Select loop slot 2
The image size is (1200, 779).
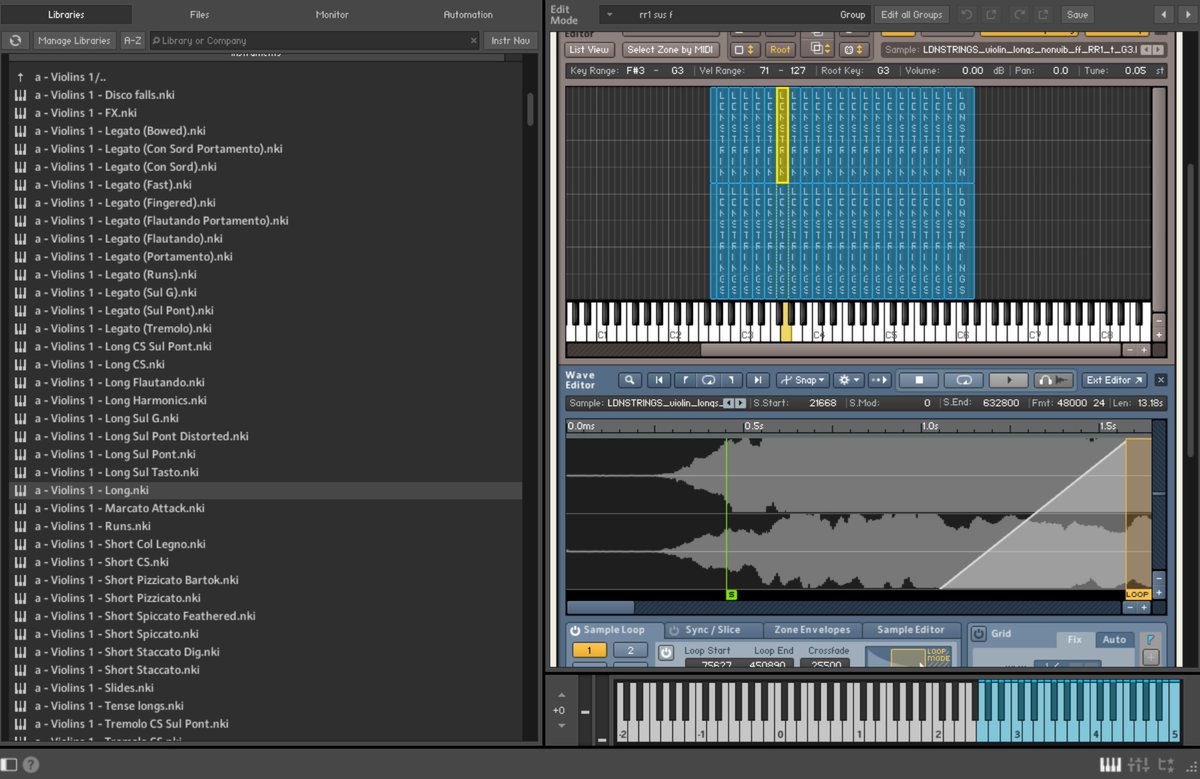(x=630, y=650)
